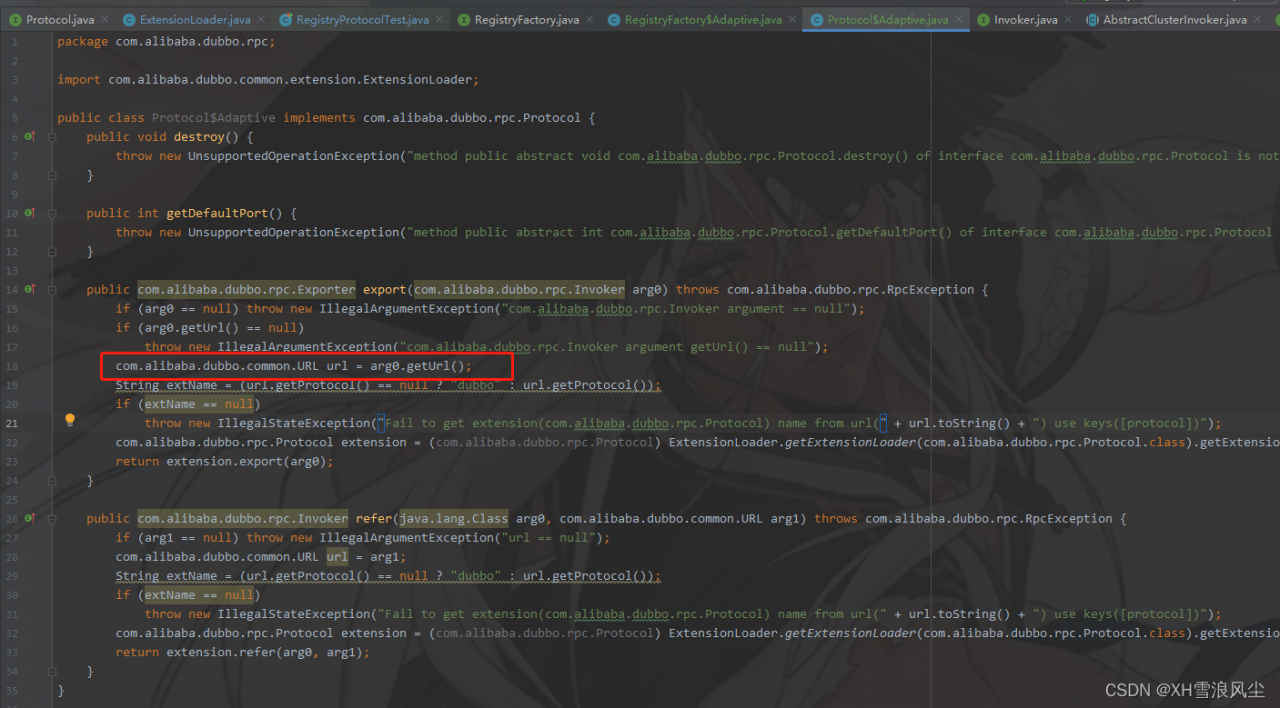Click 'arg0.getUrl()' on line 18
Screen dimensions: 1280x708
(417, 366)
